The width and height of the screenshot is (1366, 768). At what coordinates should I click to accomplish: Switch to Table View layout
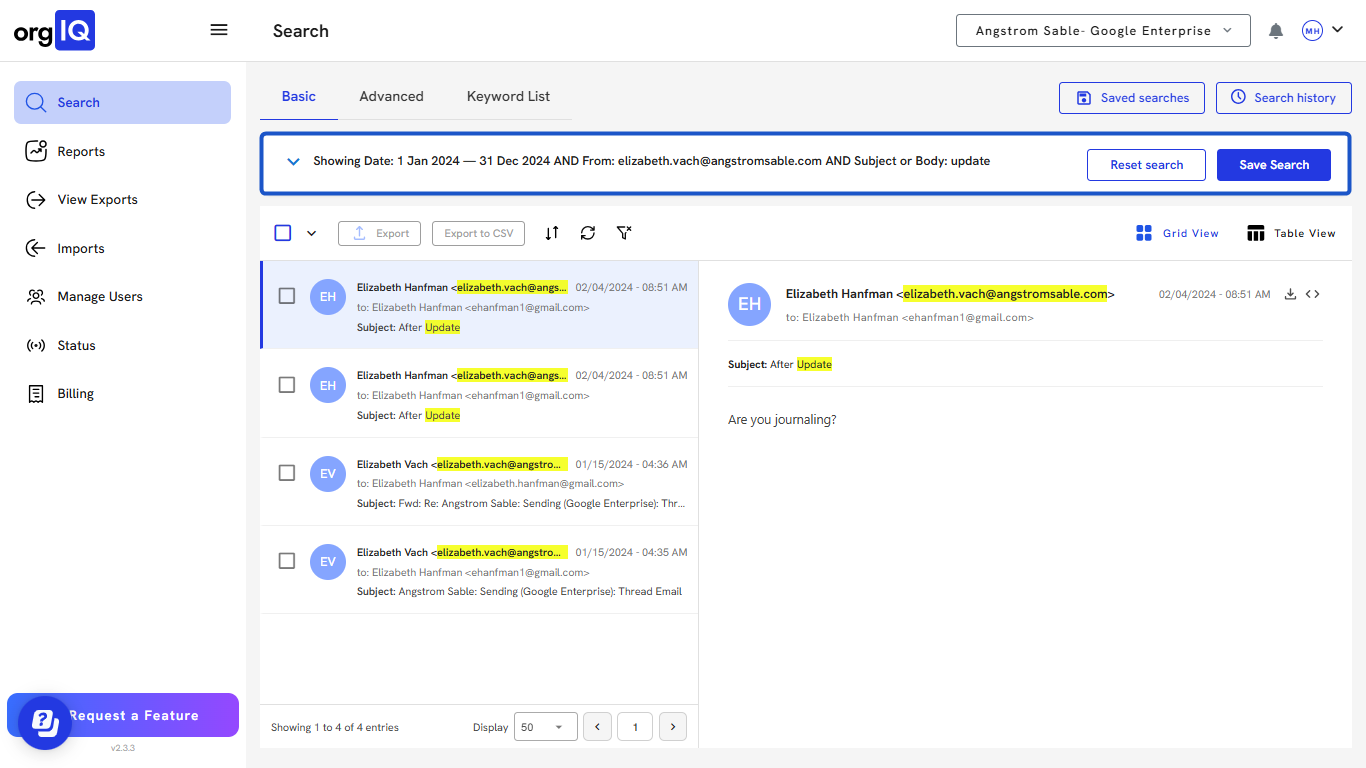(x=1291, y=233)
